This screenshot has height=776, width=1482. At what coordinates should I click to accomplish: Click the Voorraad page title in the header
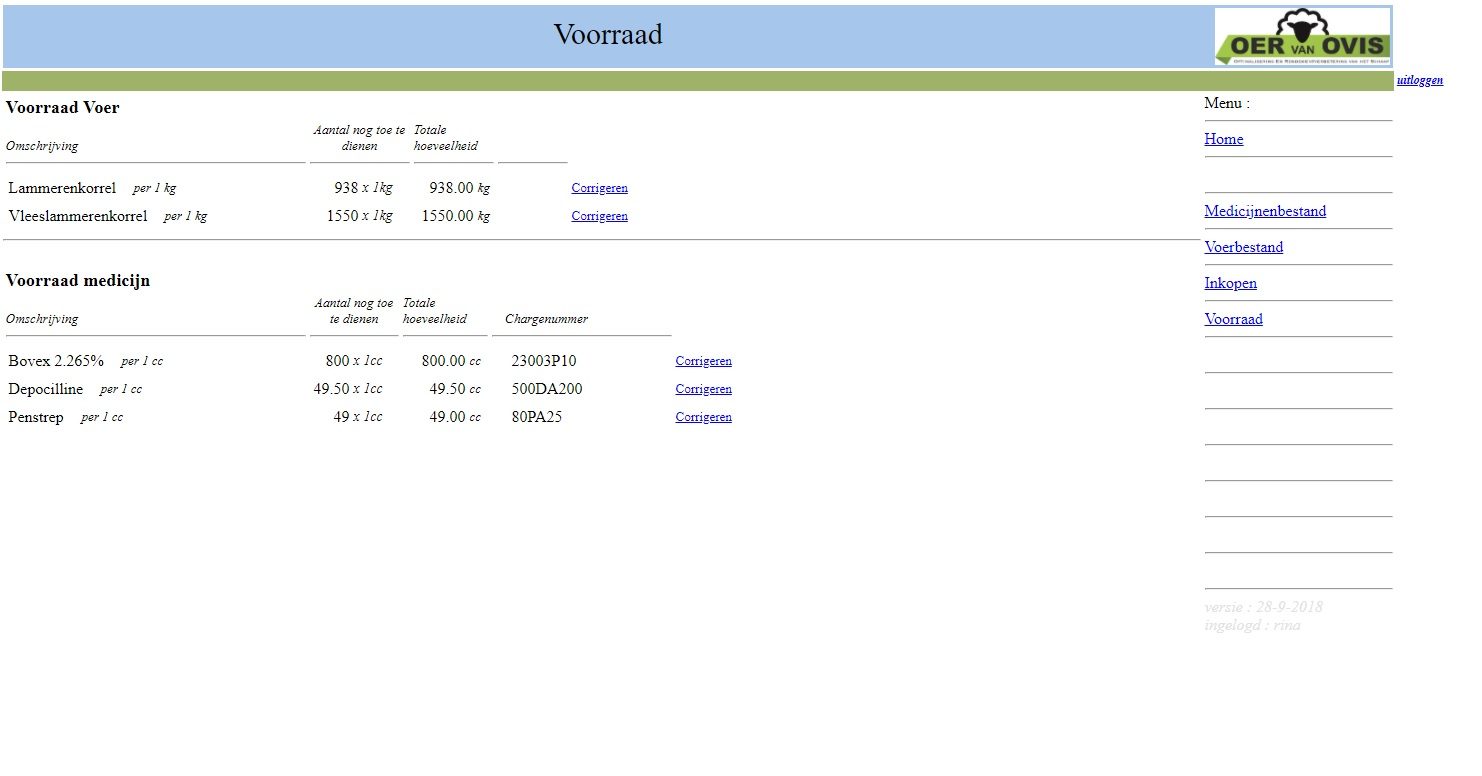point(608,35)
